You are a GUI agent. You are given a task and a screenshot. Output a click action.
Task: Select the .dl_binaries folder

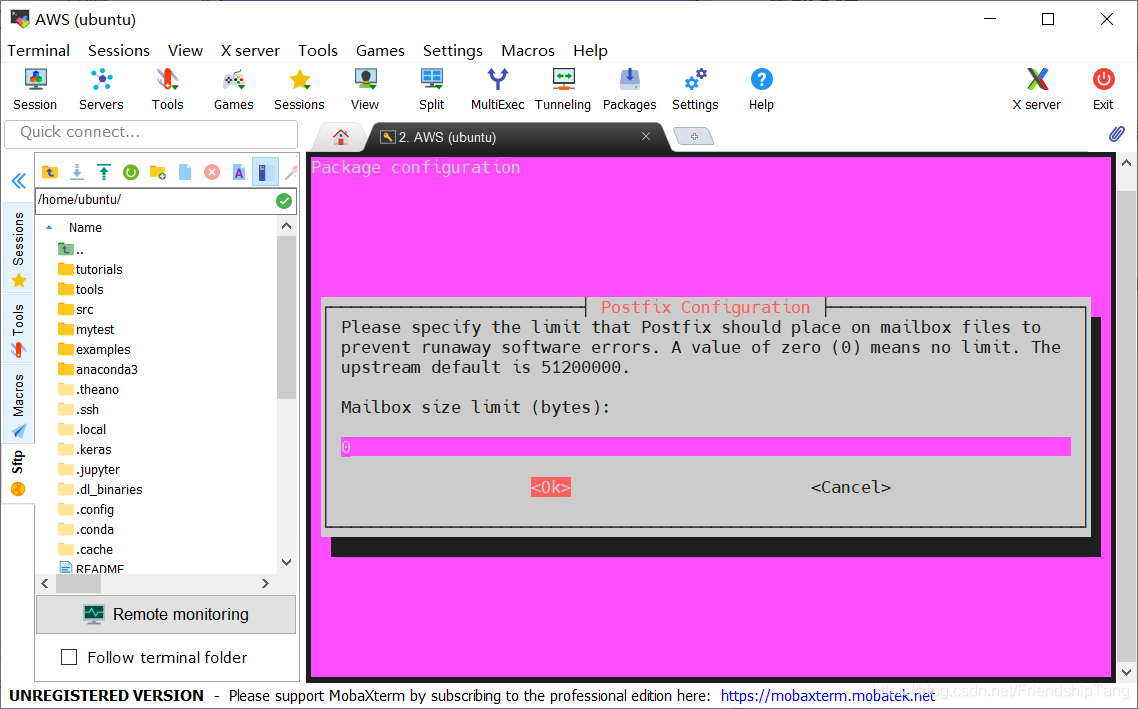pos(100,489)
